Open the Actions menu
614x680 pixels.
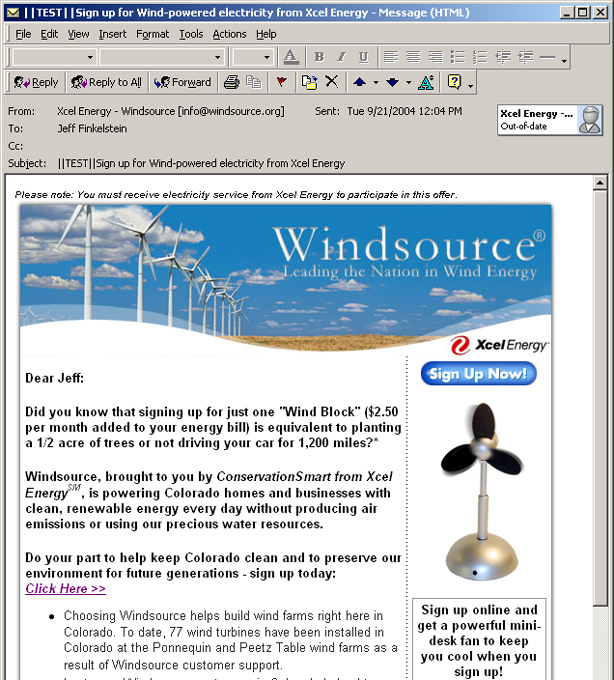pyautogui.click(x=229, y=34)
